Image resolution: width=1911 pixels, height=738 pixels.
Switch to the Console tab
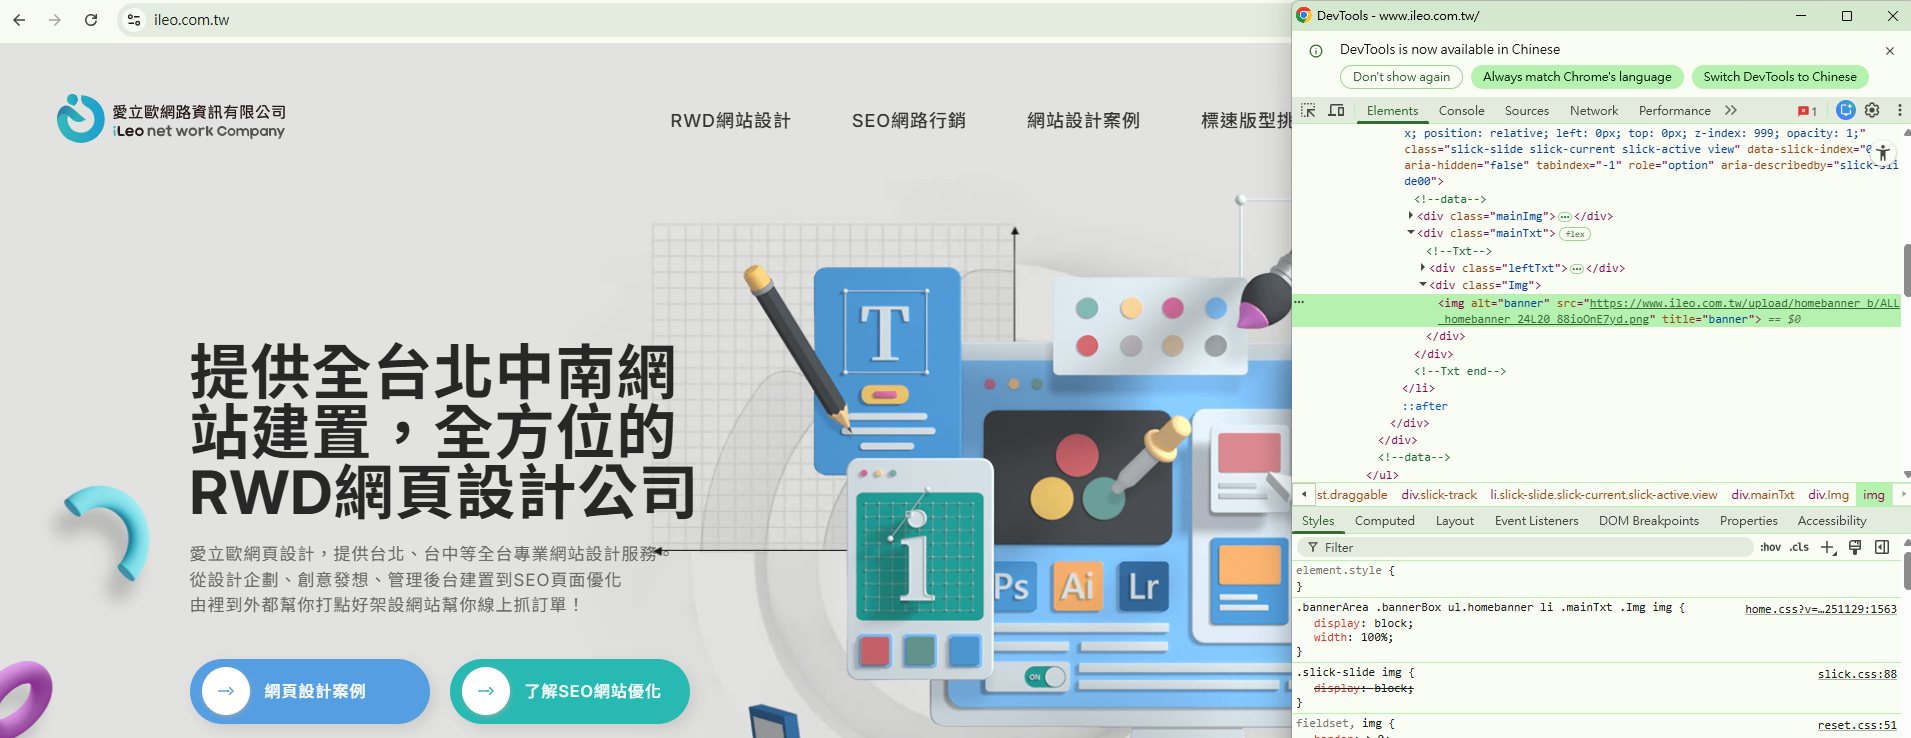point(1461,111)
